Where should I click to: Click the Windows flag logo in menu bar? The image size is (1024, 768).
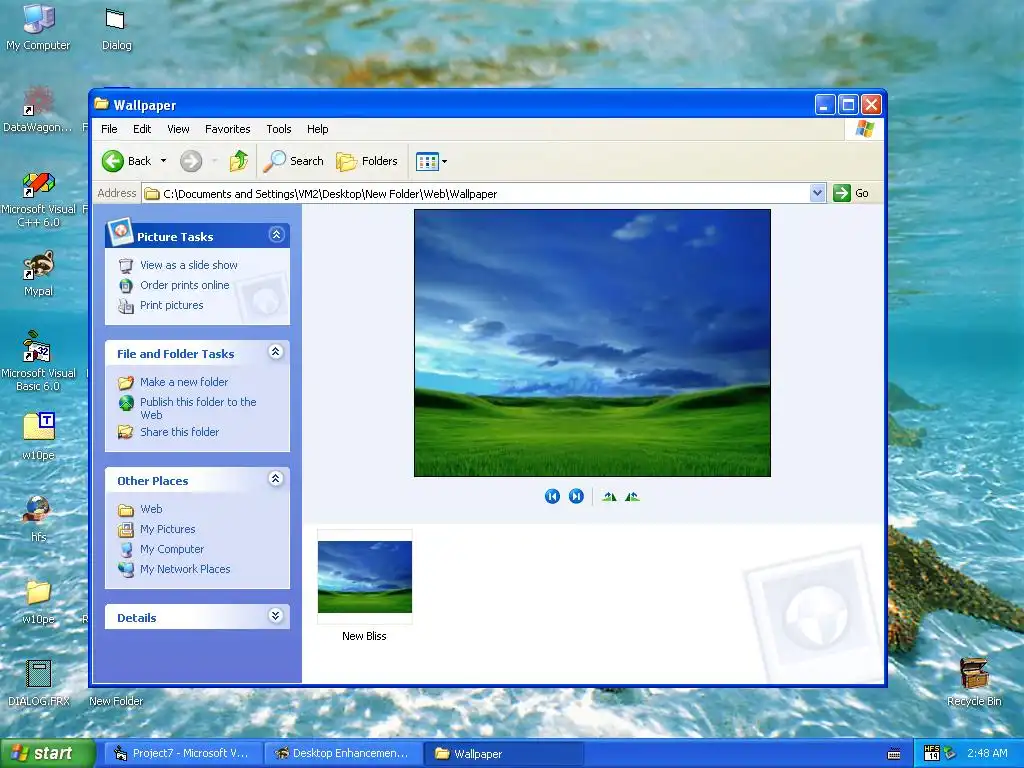pyautogui.click(x=865, y=129)
